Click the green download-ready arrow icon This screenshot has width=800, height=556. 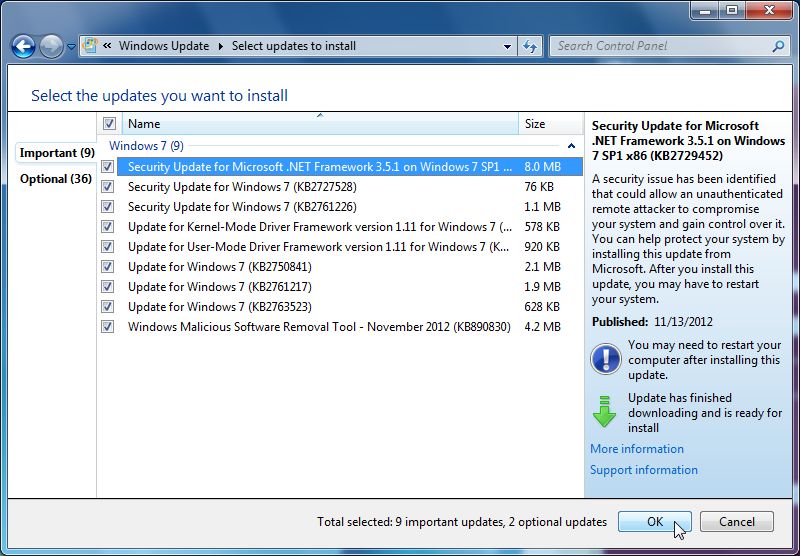pyautogui.click(x=605, y=411)
